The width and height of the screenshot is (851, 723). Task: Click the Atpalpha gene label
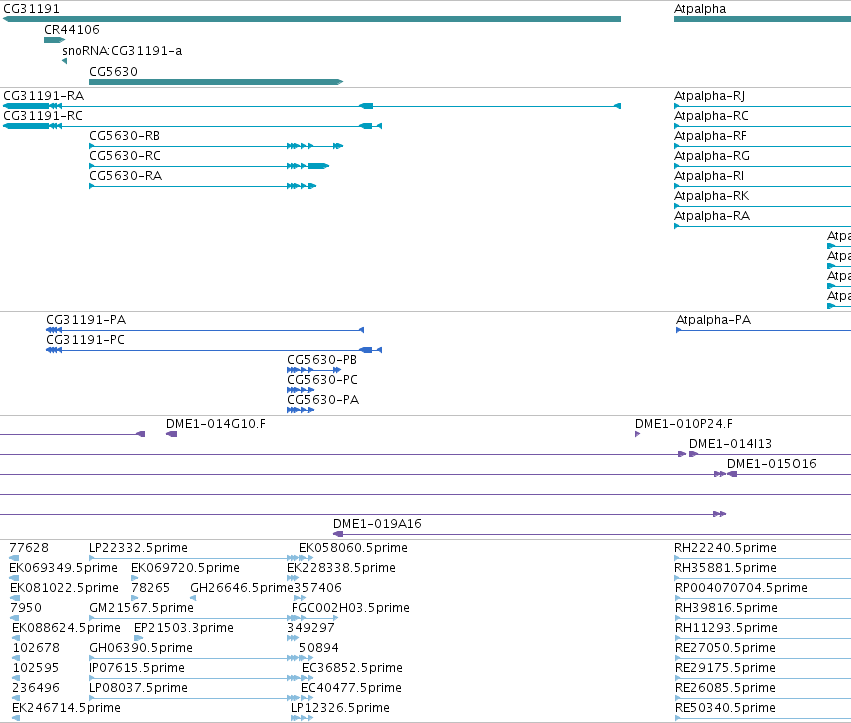[x=700, y=9]
